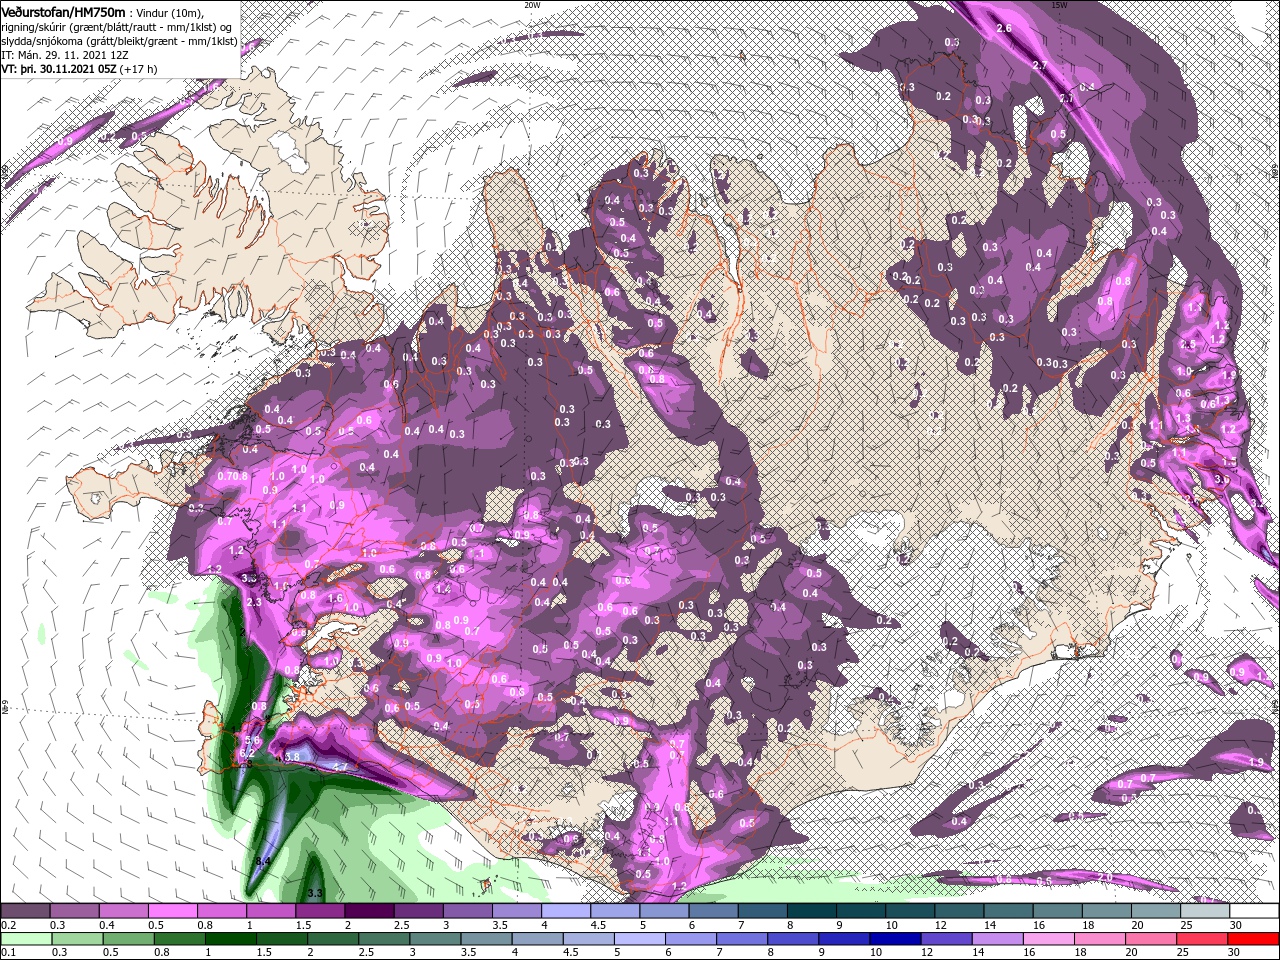Click the '3.3' precipitation value on the map

click(x=316, y=892)
